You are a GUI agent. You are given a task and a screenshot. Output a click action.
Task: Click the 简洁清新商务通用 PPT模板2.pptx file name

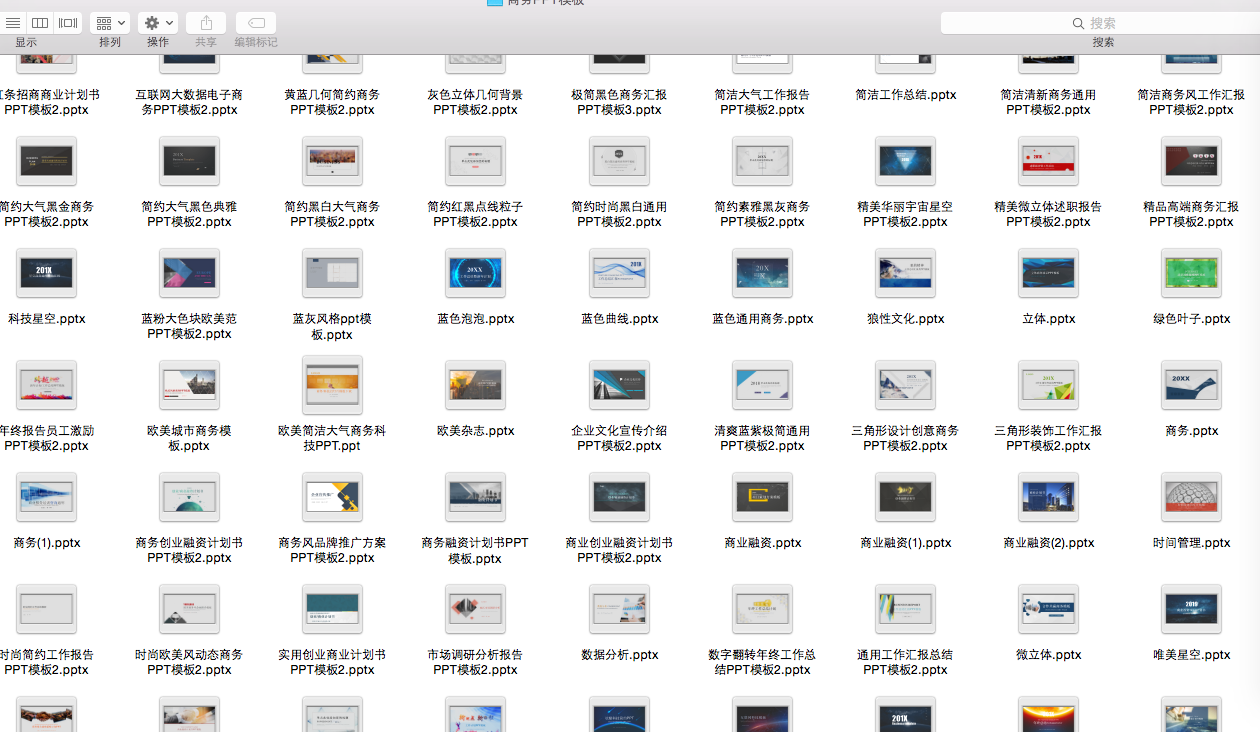click(1048, 102)
